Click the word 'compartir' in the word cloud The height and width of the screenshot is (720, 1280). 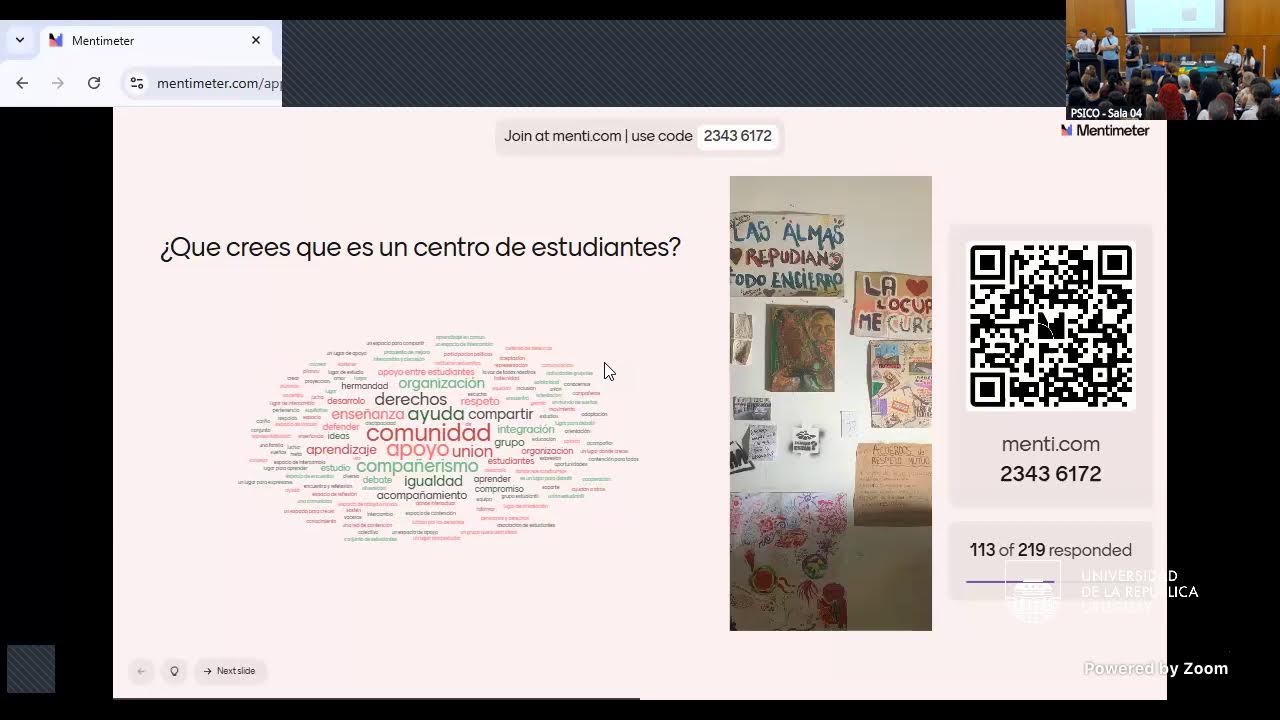pos(501,414)
